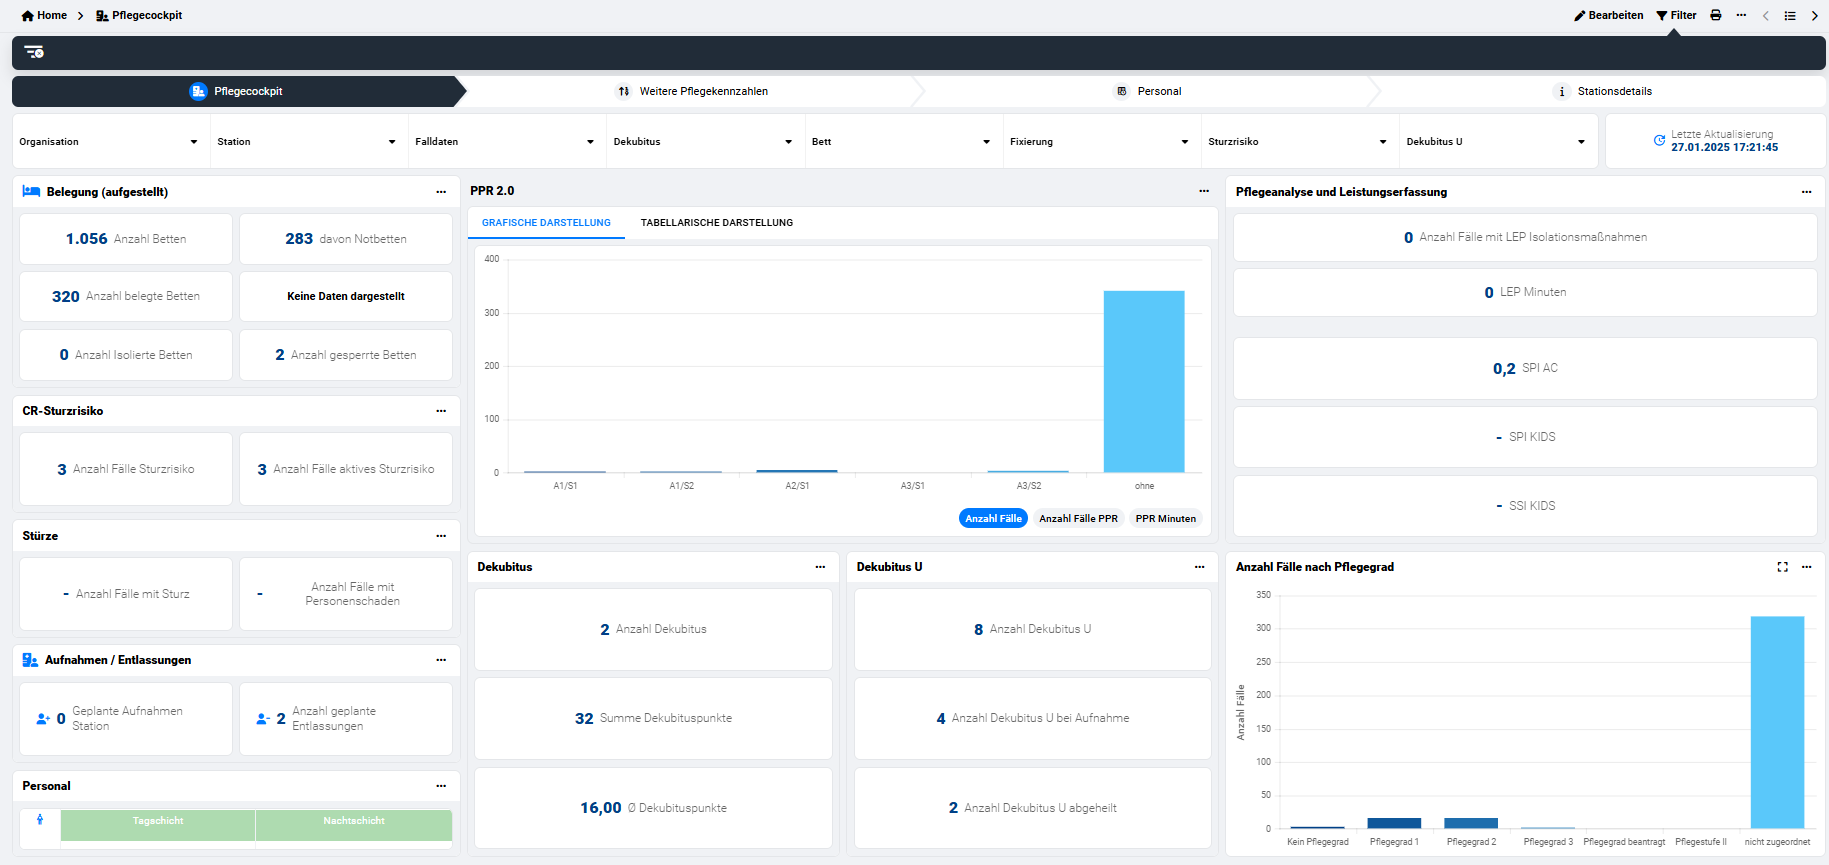The image size is (1829, 865).
Task: Select the PPR Minuten chart toggle
Action: [x=1165, y=518]
